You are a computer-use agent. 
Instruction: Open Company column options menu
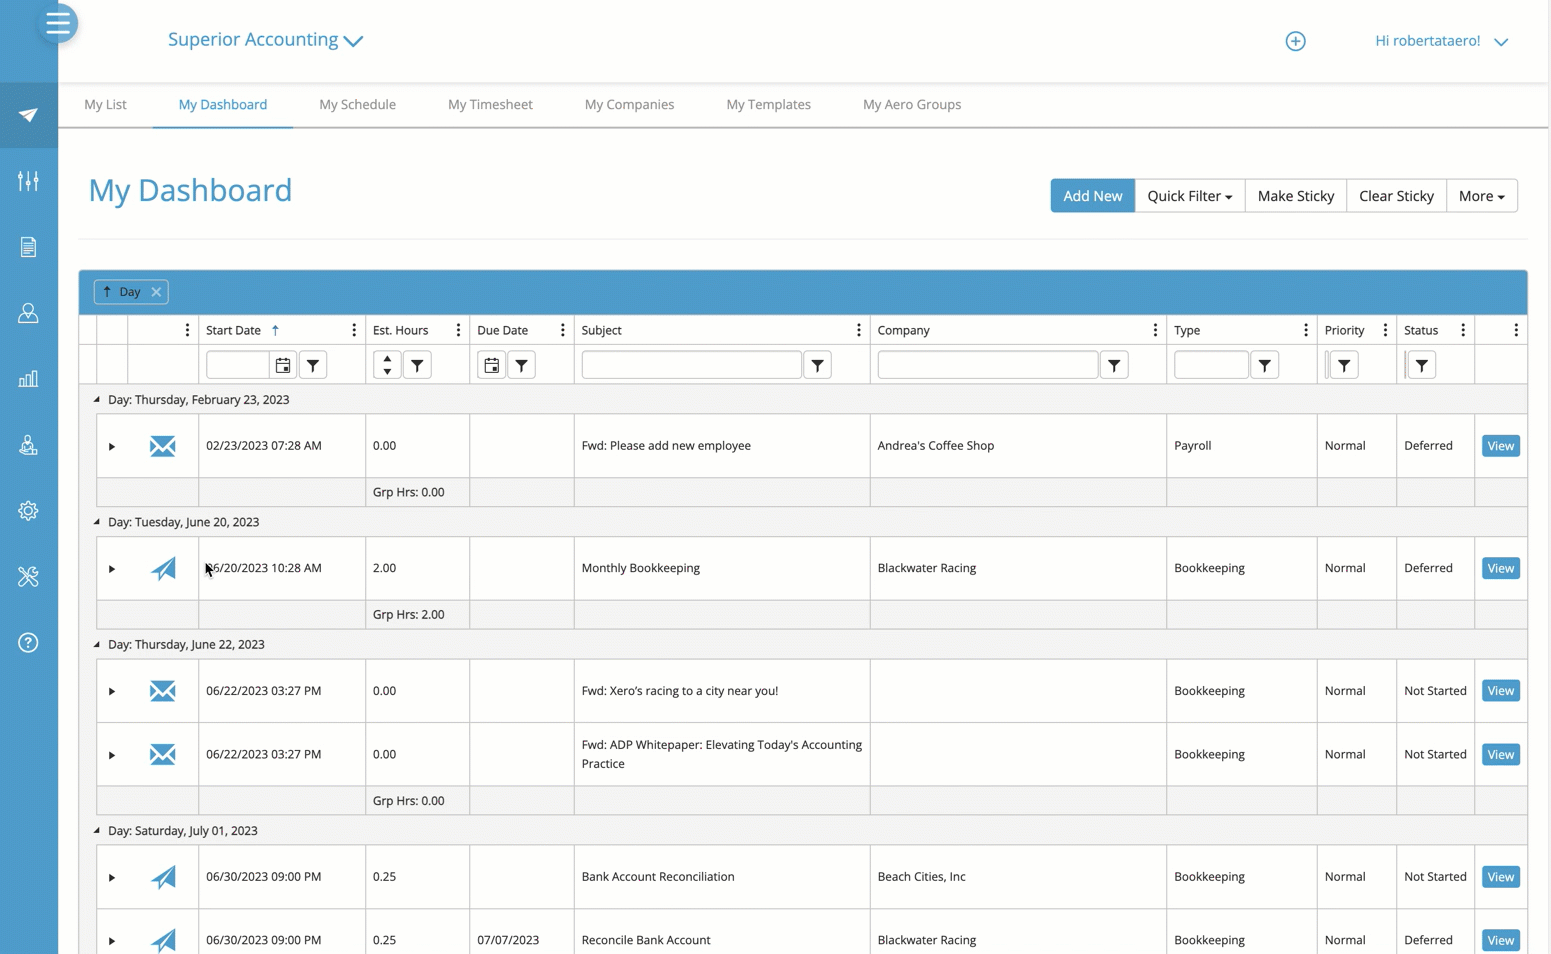pos(1155,330)
